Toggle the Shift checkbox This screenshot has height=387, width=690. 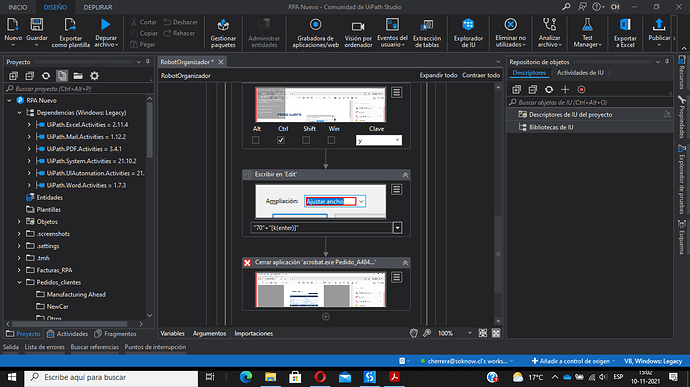tap(306, 140)
